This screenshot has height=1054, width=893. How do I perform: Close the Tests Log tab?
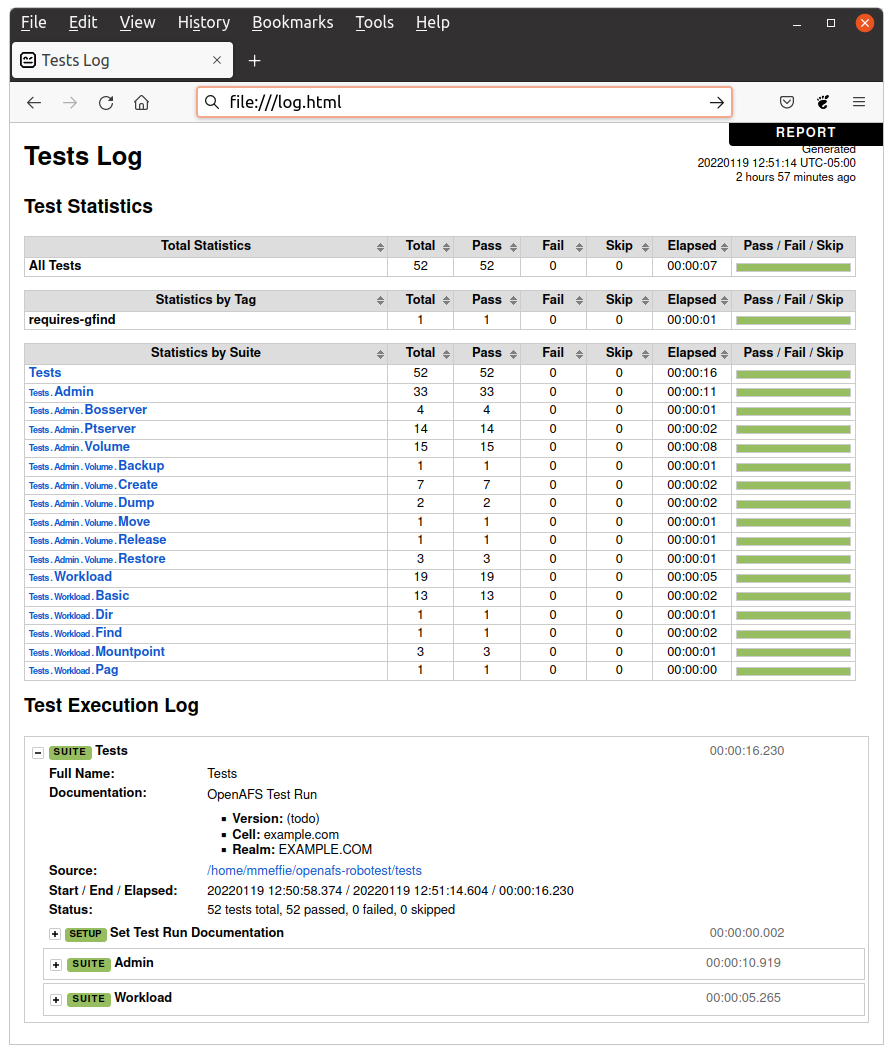pyautogui.click(x=217, y=60)
